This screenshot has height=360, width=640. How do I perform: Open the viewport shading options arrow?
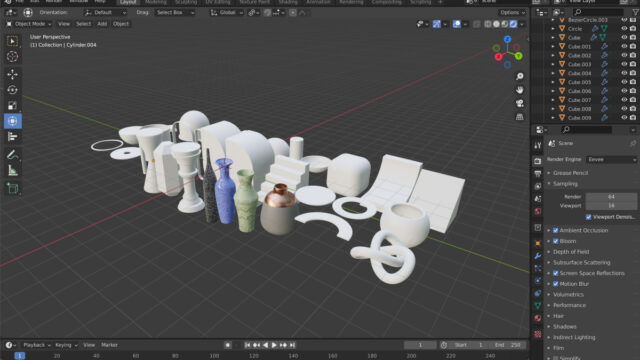point(522,24)
